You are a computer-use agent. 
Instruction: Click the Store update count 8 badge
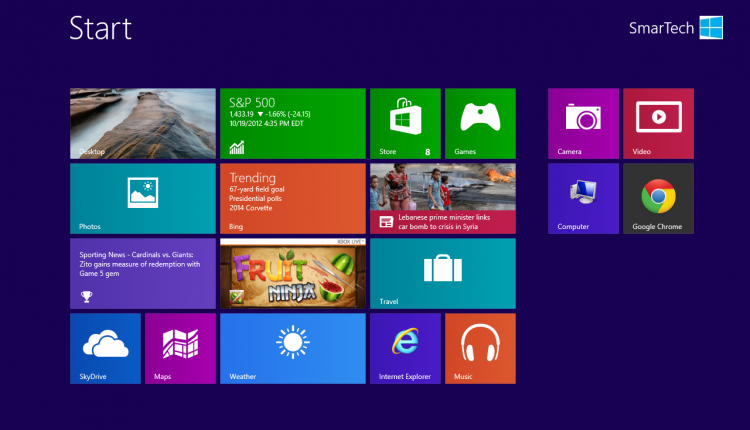[428, 152]
